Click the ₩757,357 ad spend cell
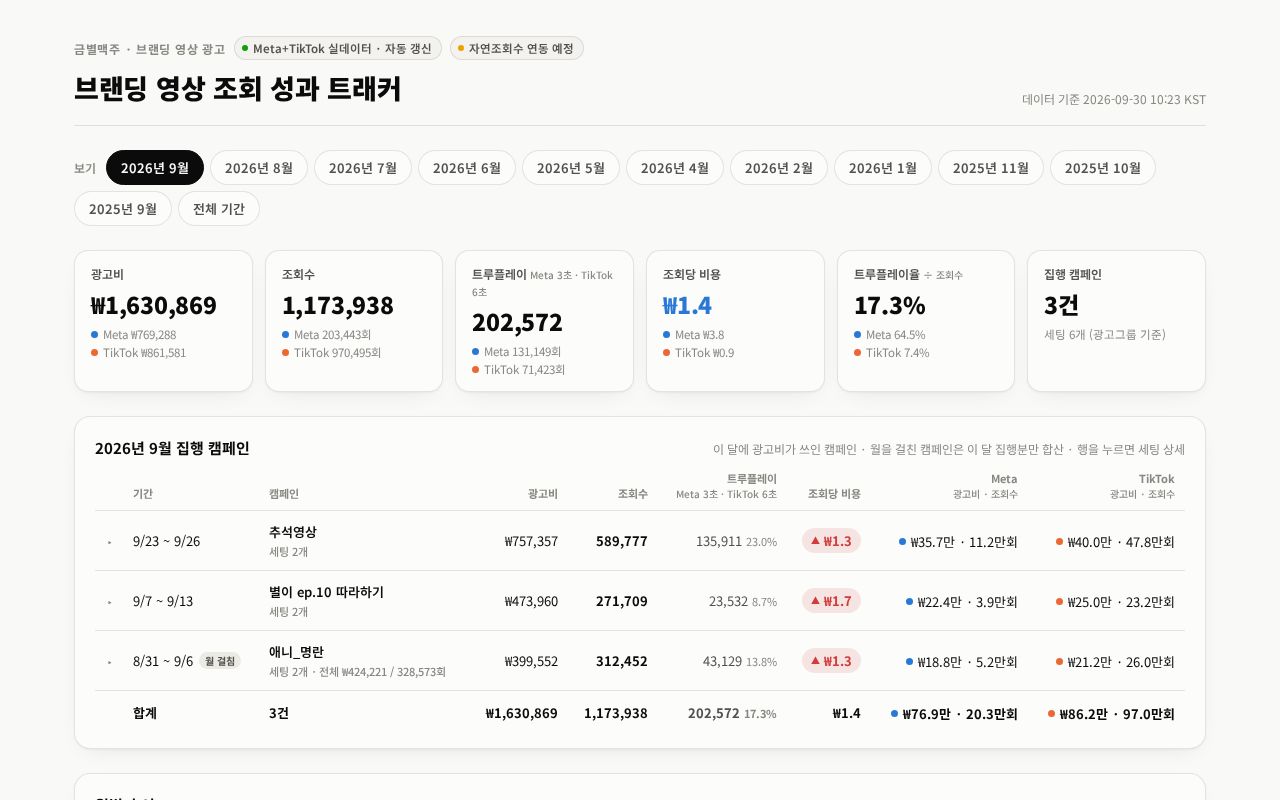1280x800 pixels. coord(531,541)
